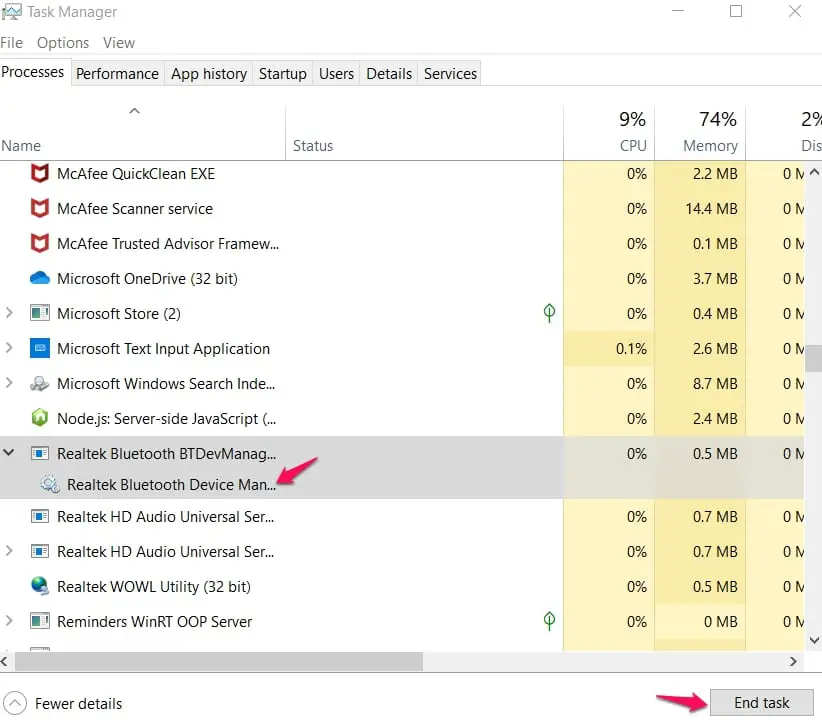Expand the Microsoft Text Input Application row

pyautogui.click(x=9, y=348)
